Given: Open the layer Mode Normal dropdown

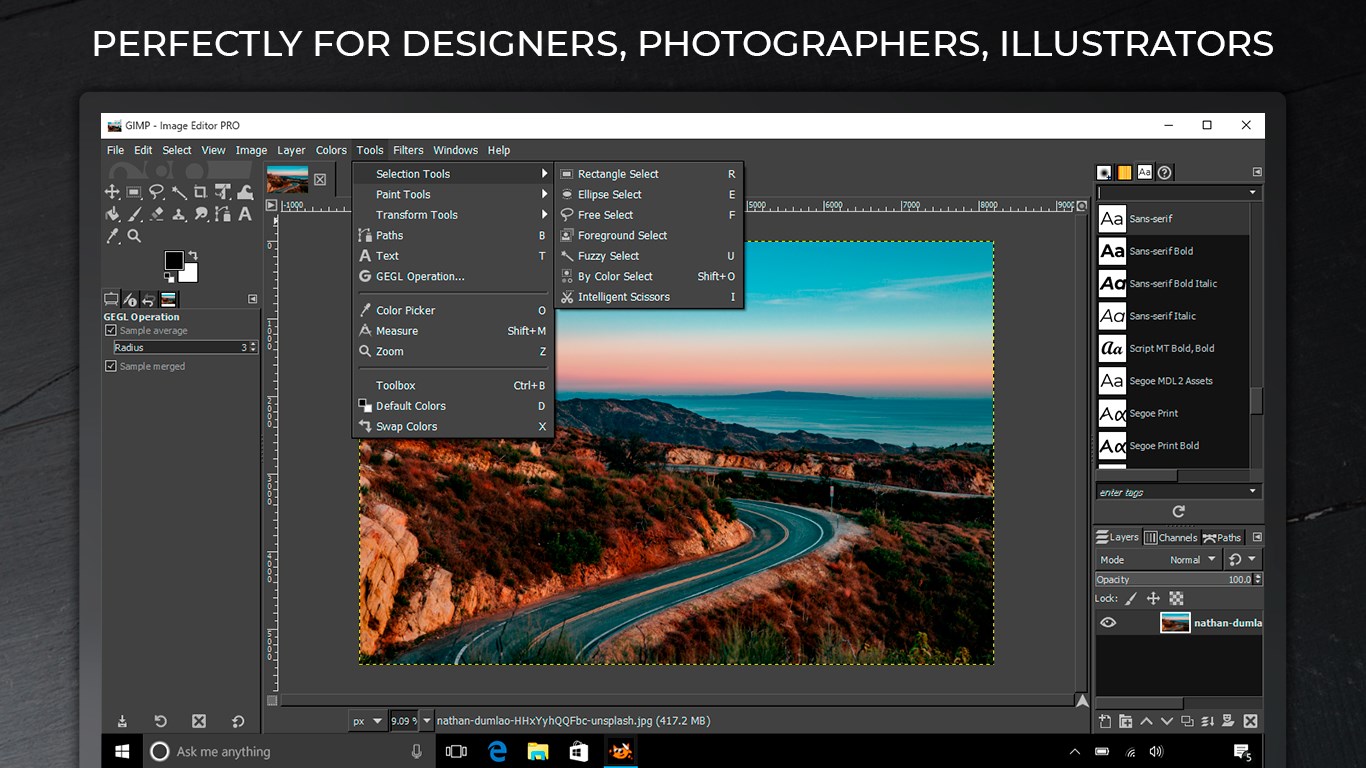Looking at the screenshot, I should pos(1158,560).
